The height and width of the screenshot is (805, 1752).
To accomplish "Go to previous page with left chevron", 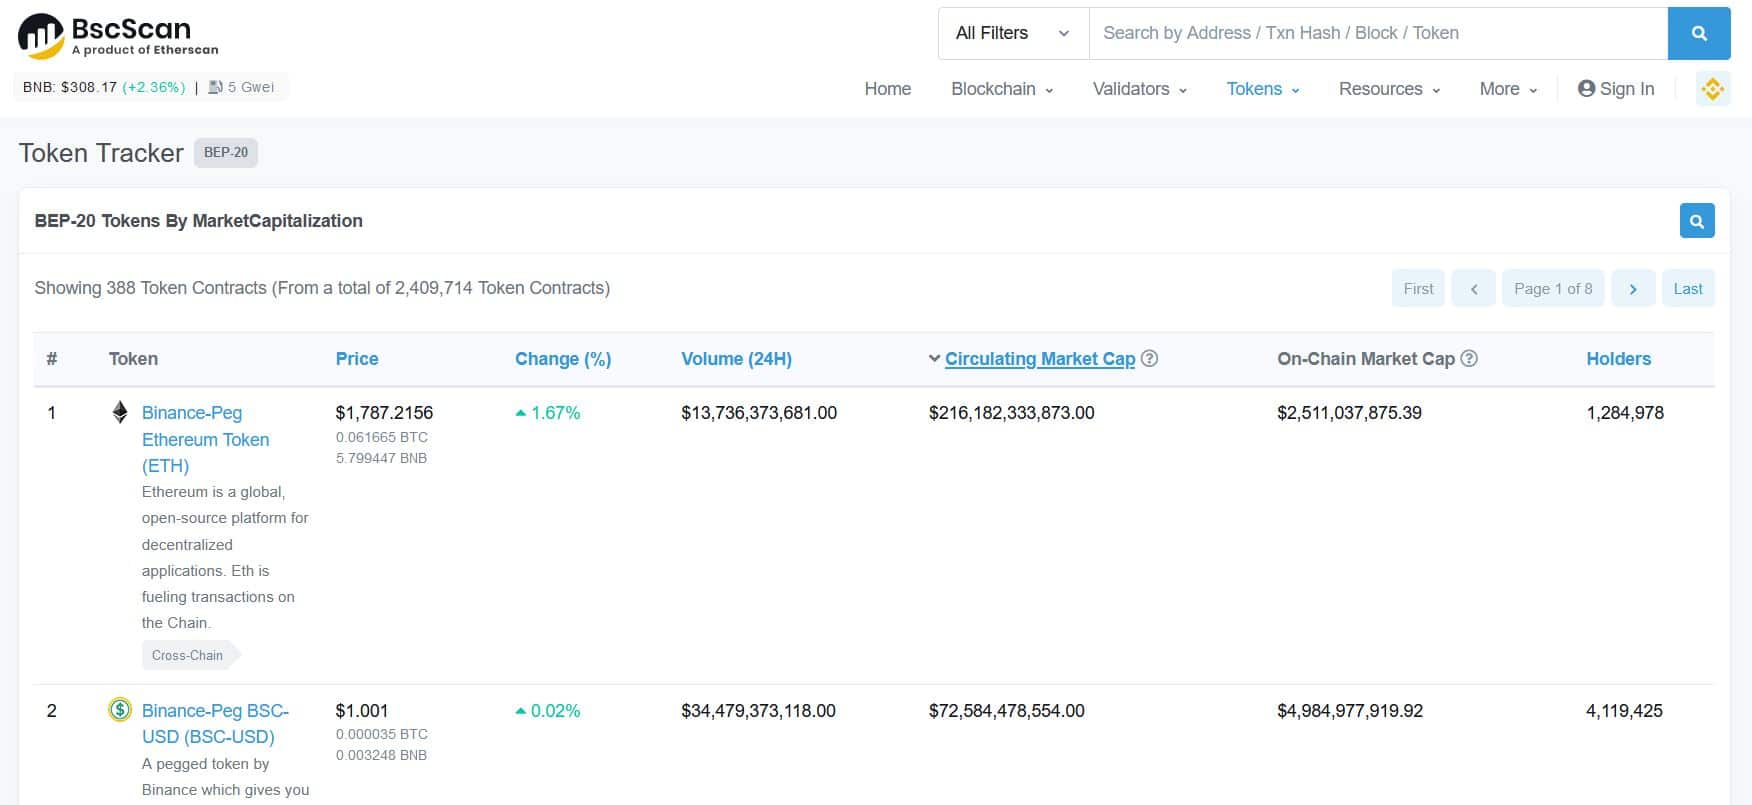I will point(1473,288).
